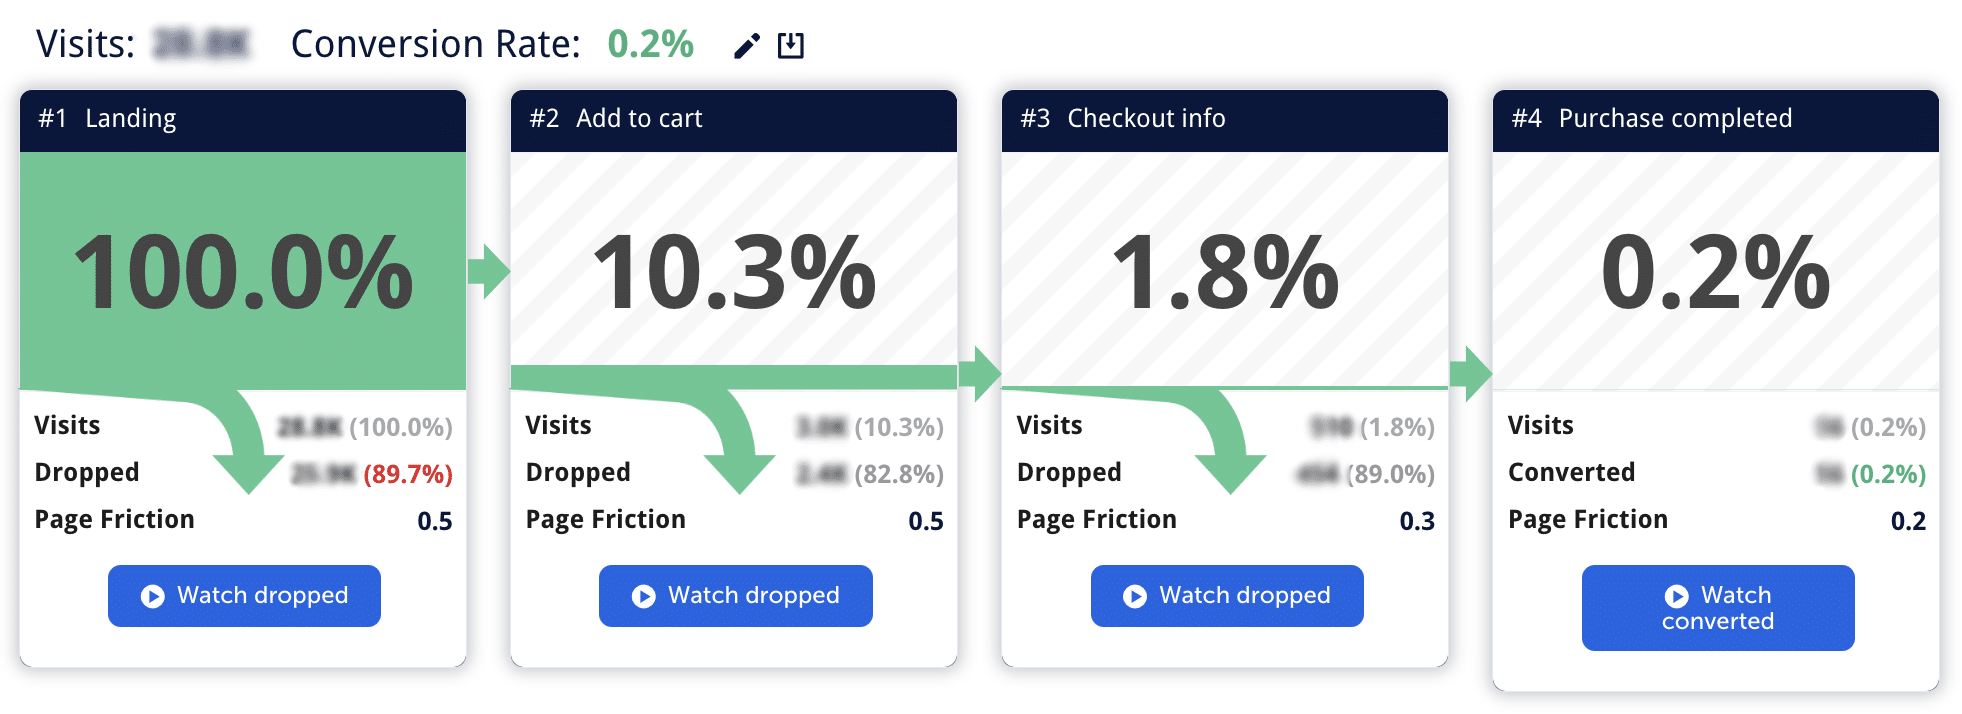The image size is (1962, 714).
Task: Open the #2 Add to cart step header
Action: (732, 118)
